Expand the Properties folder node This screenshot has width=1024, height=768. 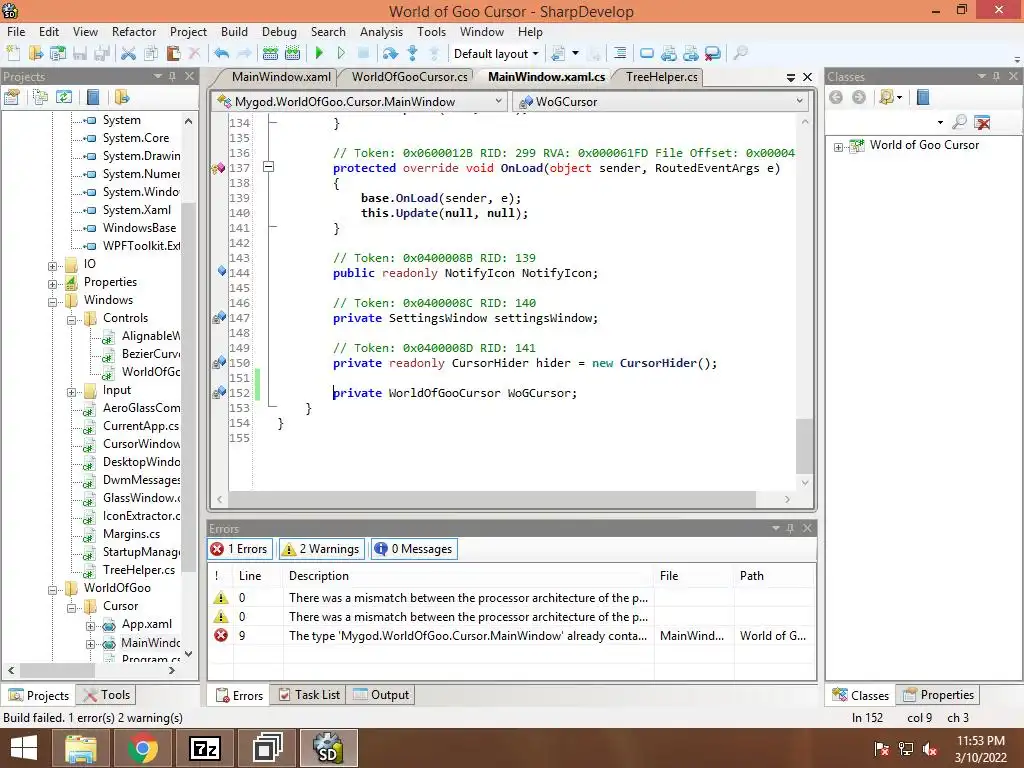click(52, 284)
